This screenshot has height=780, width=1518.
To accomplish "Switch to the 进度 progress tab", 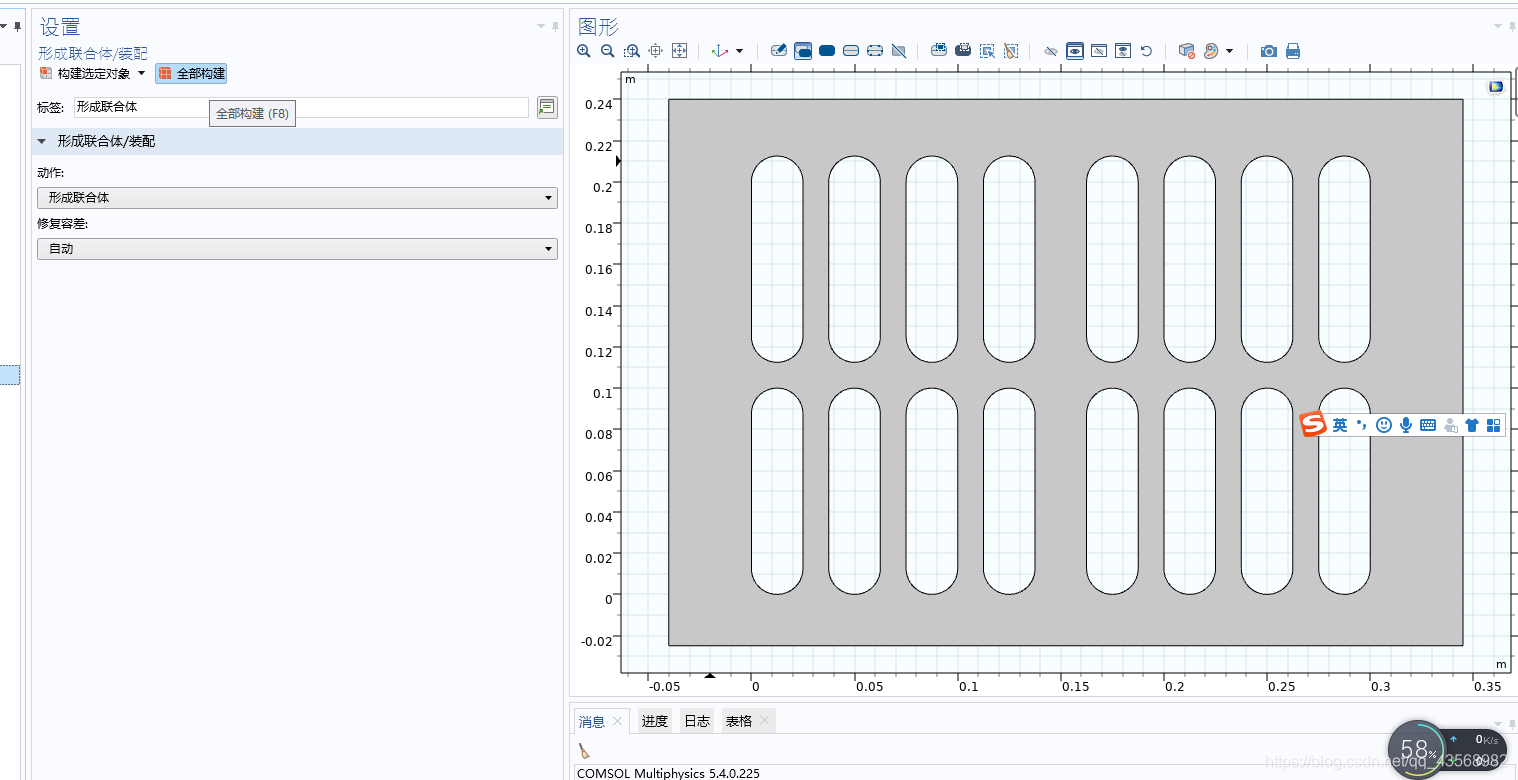I will 655,721.
